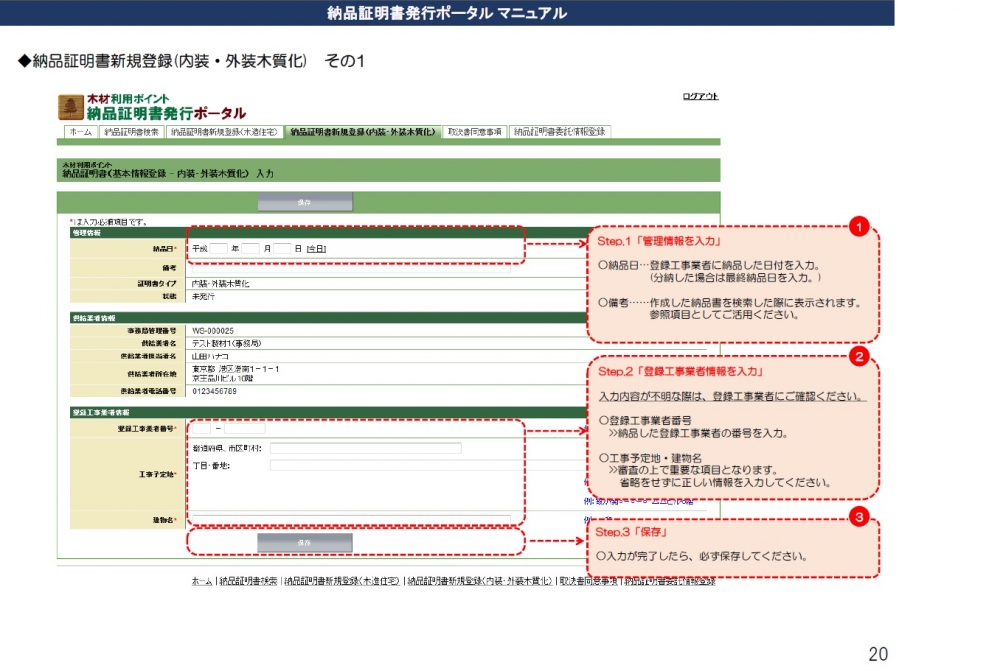Switch to the 納品証明書検索 tab
The width and height of the screenshot is (1000, 671).
132,132
